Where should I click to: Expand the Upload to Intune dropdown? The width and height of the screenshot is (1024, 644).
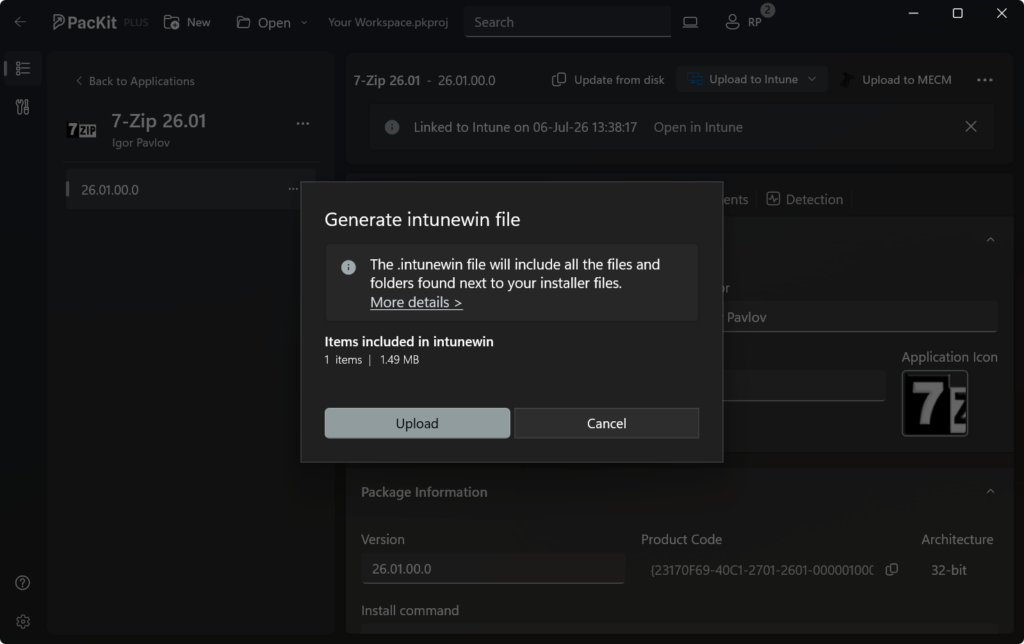[x=812, y=80]
